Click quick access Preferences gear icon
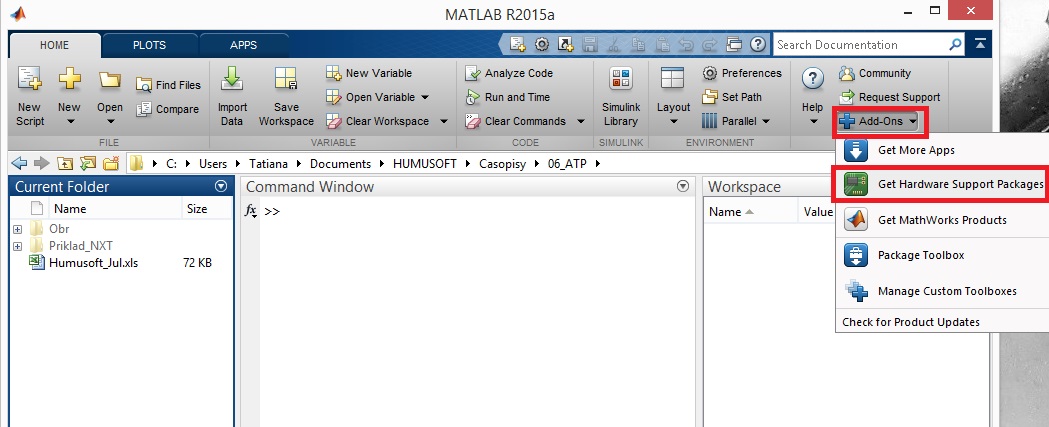Screen dimensions: 1049x427 pos(542,44)
